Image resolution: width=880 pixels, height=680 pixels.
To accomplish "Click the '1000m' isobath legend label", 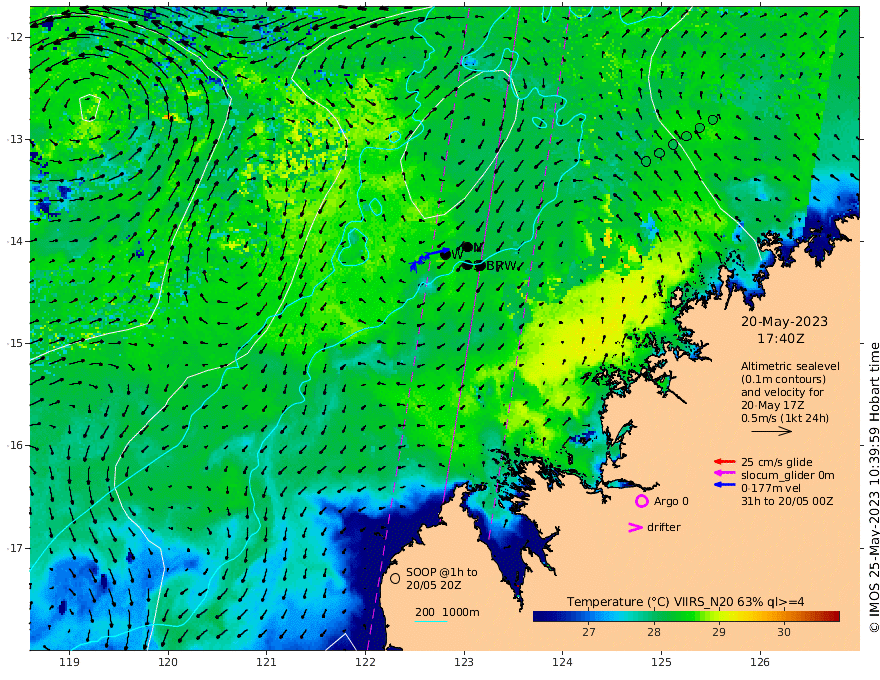I will pyautogui.click(x=461, y=612).
